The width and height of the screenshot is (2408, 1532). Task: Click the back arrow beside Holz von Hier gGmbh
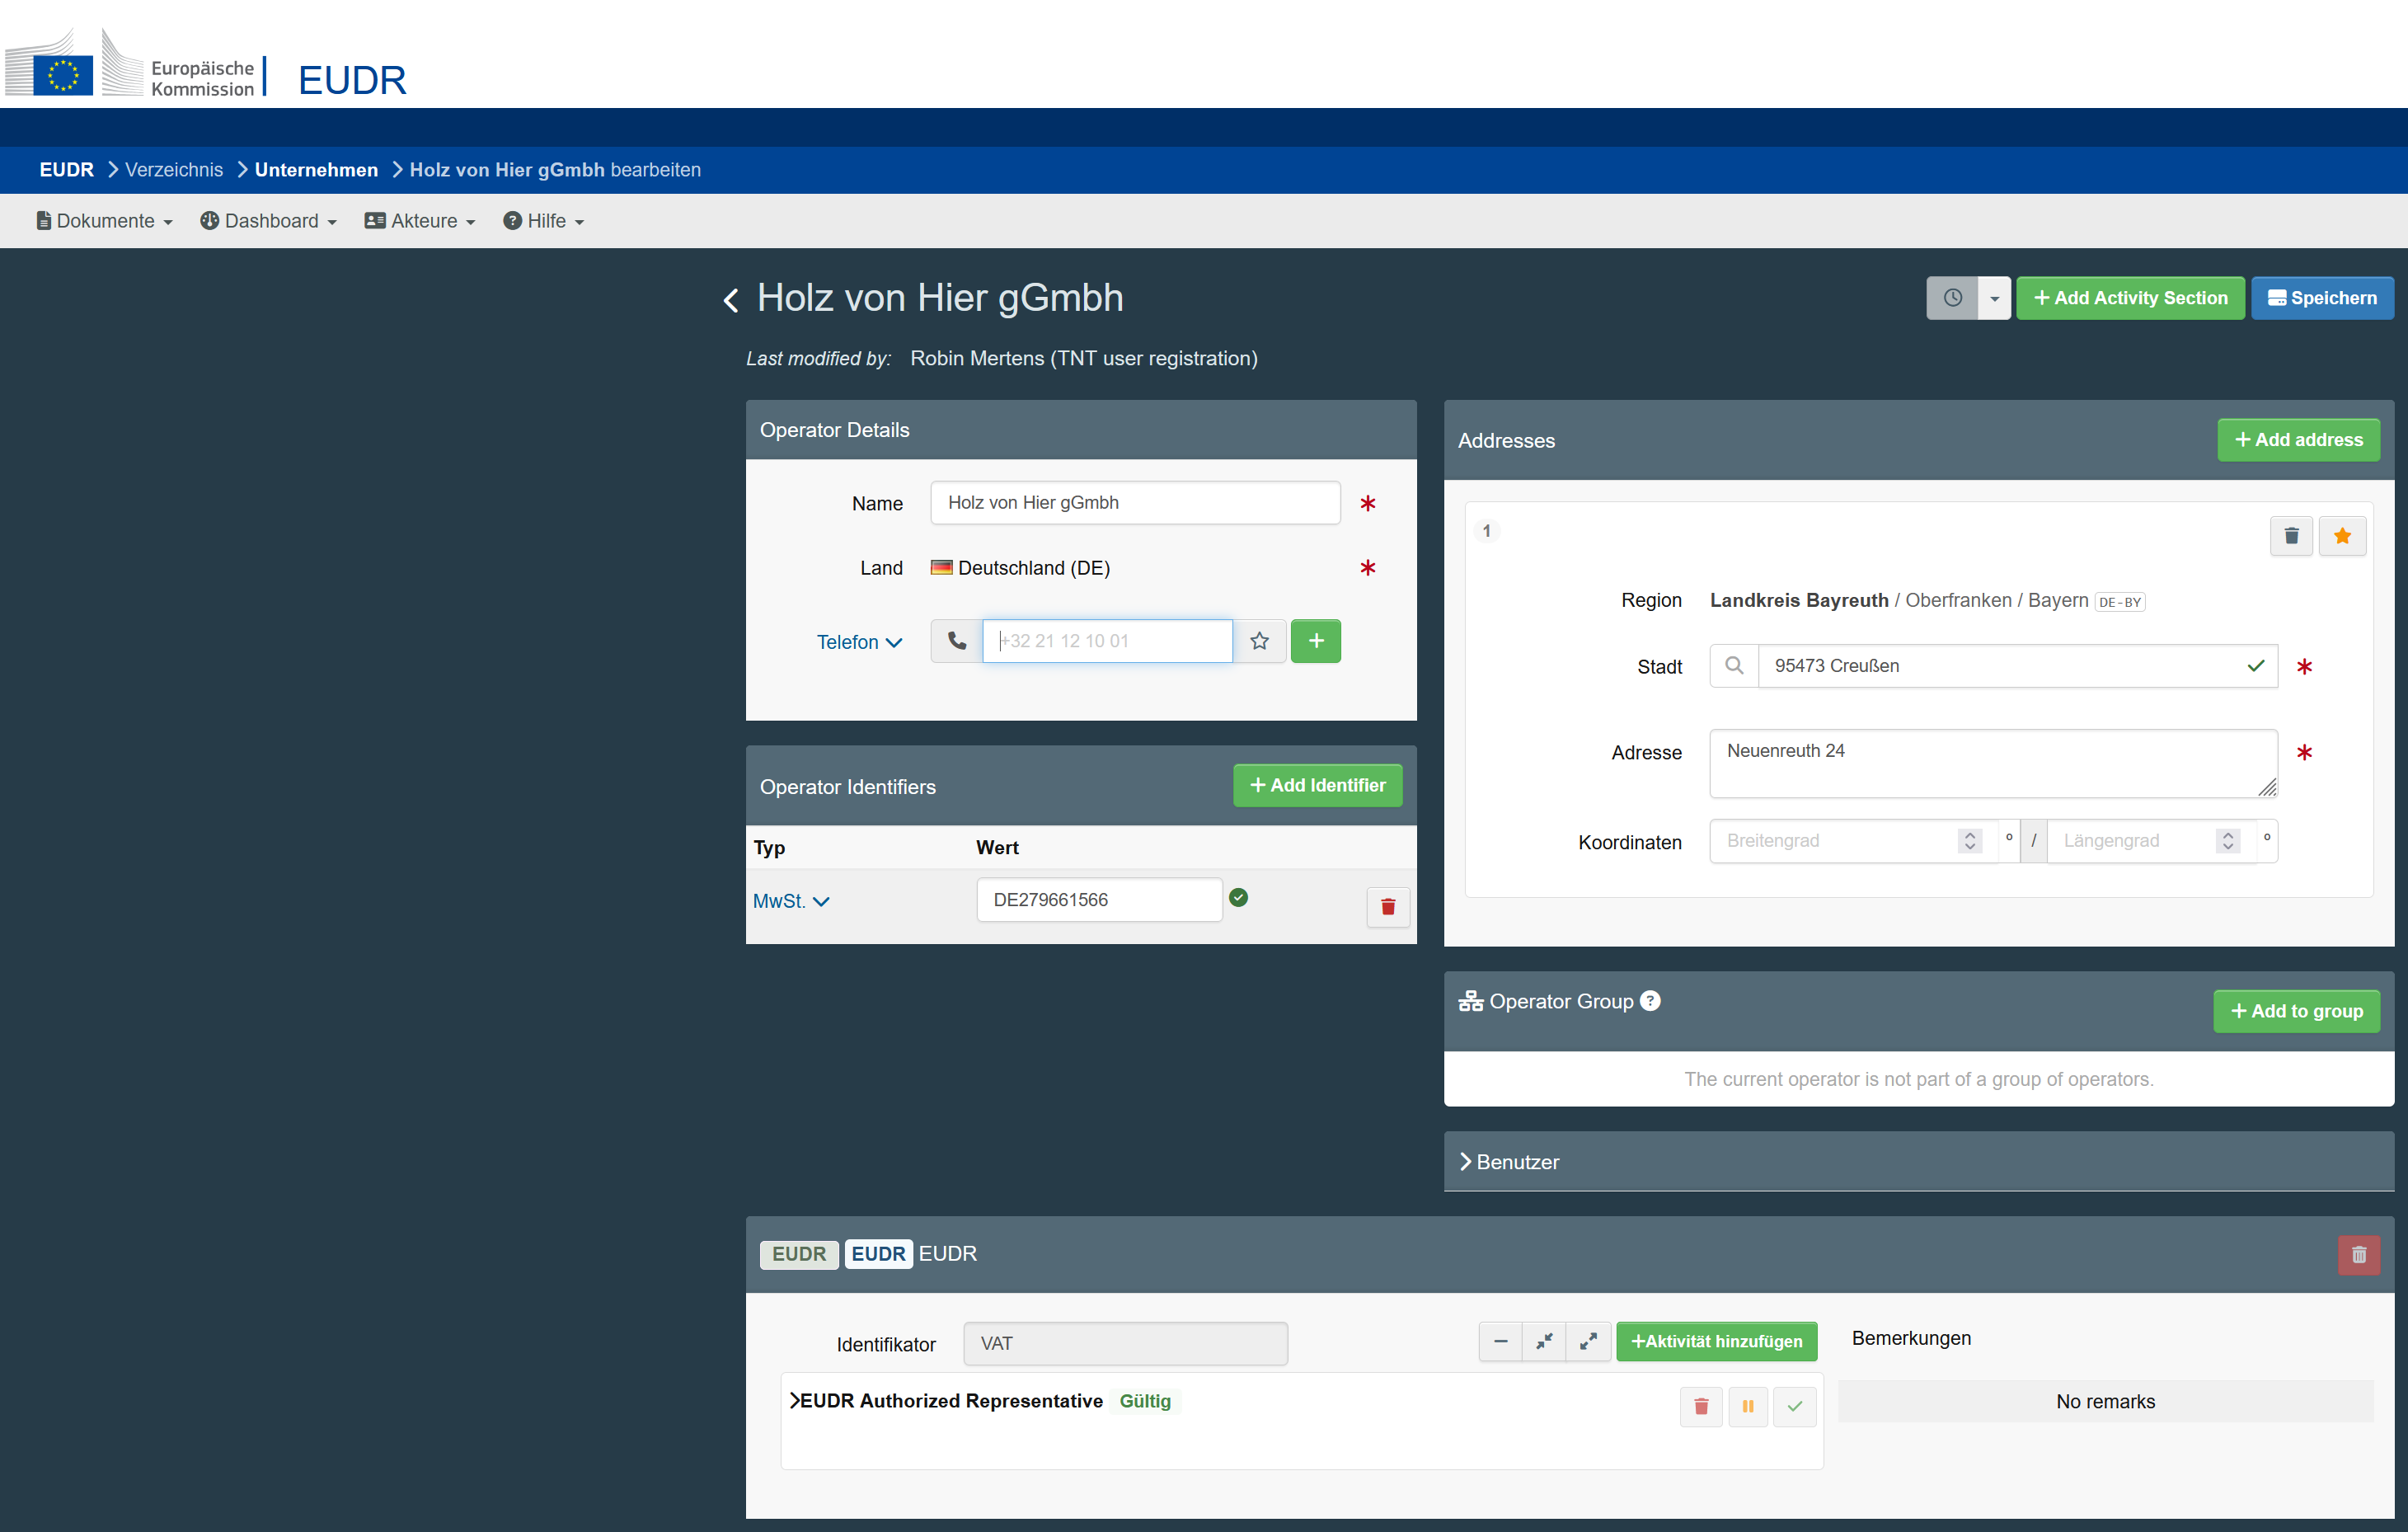(731, 300)
